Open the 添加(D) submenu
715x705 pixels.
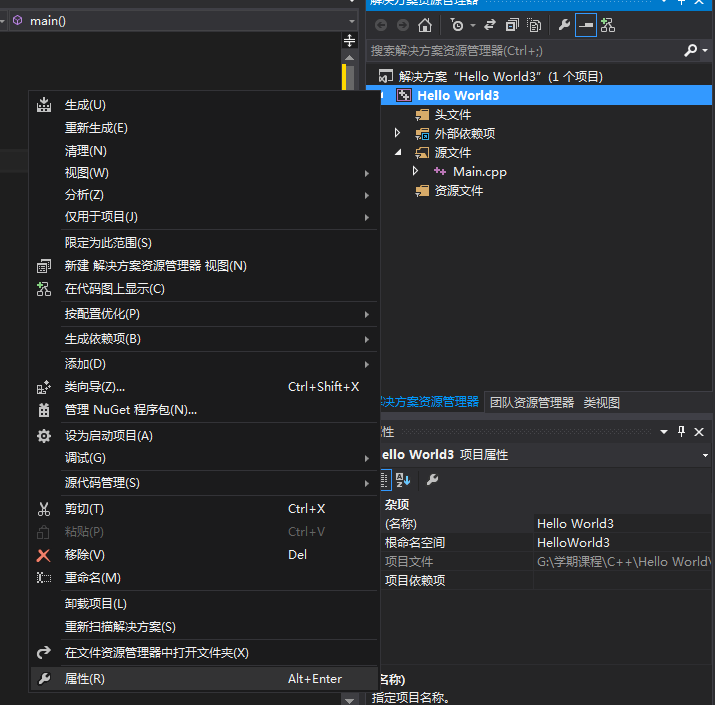coord(203,364)
